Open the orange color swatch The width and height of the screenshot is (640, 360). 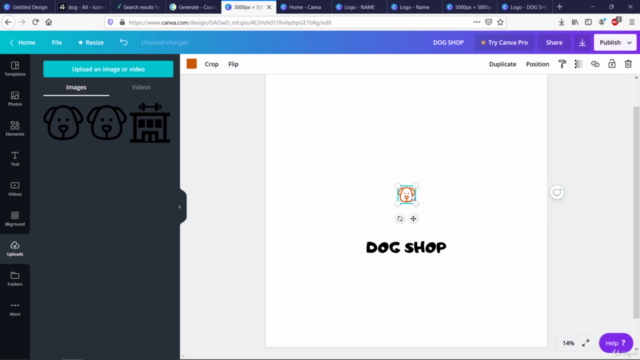pyautogui.click(x=191, y=64)
